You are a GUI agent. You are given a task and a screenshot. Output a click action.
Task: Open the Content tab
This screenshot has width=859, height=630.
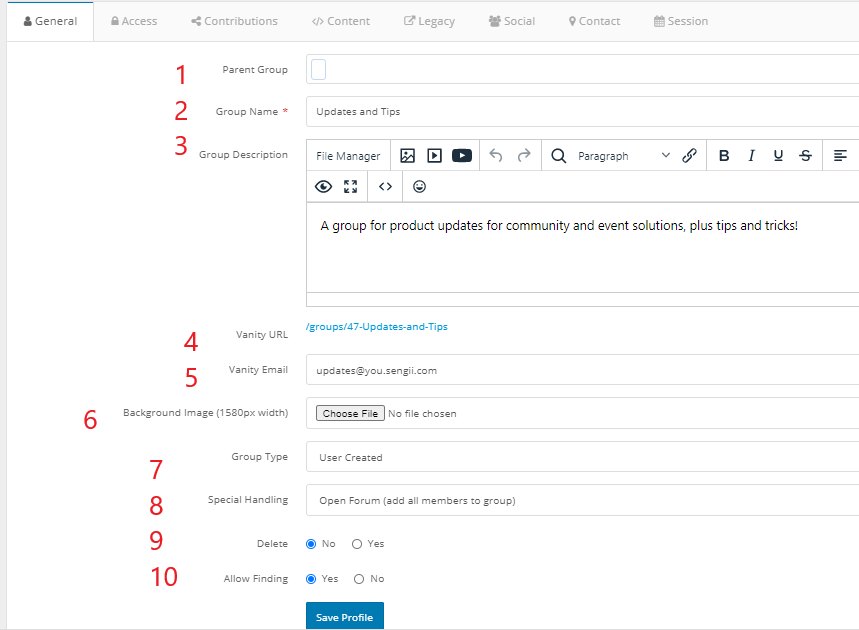341,21
